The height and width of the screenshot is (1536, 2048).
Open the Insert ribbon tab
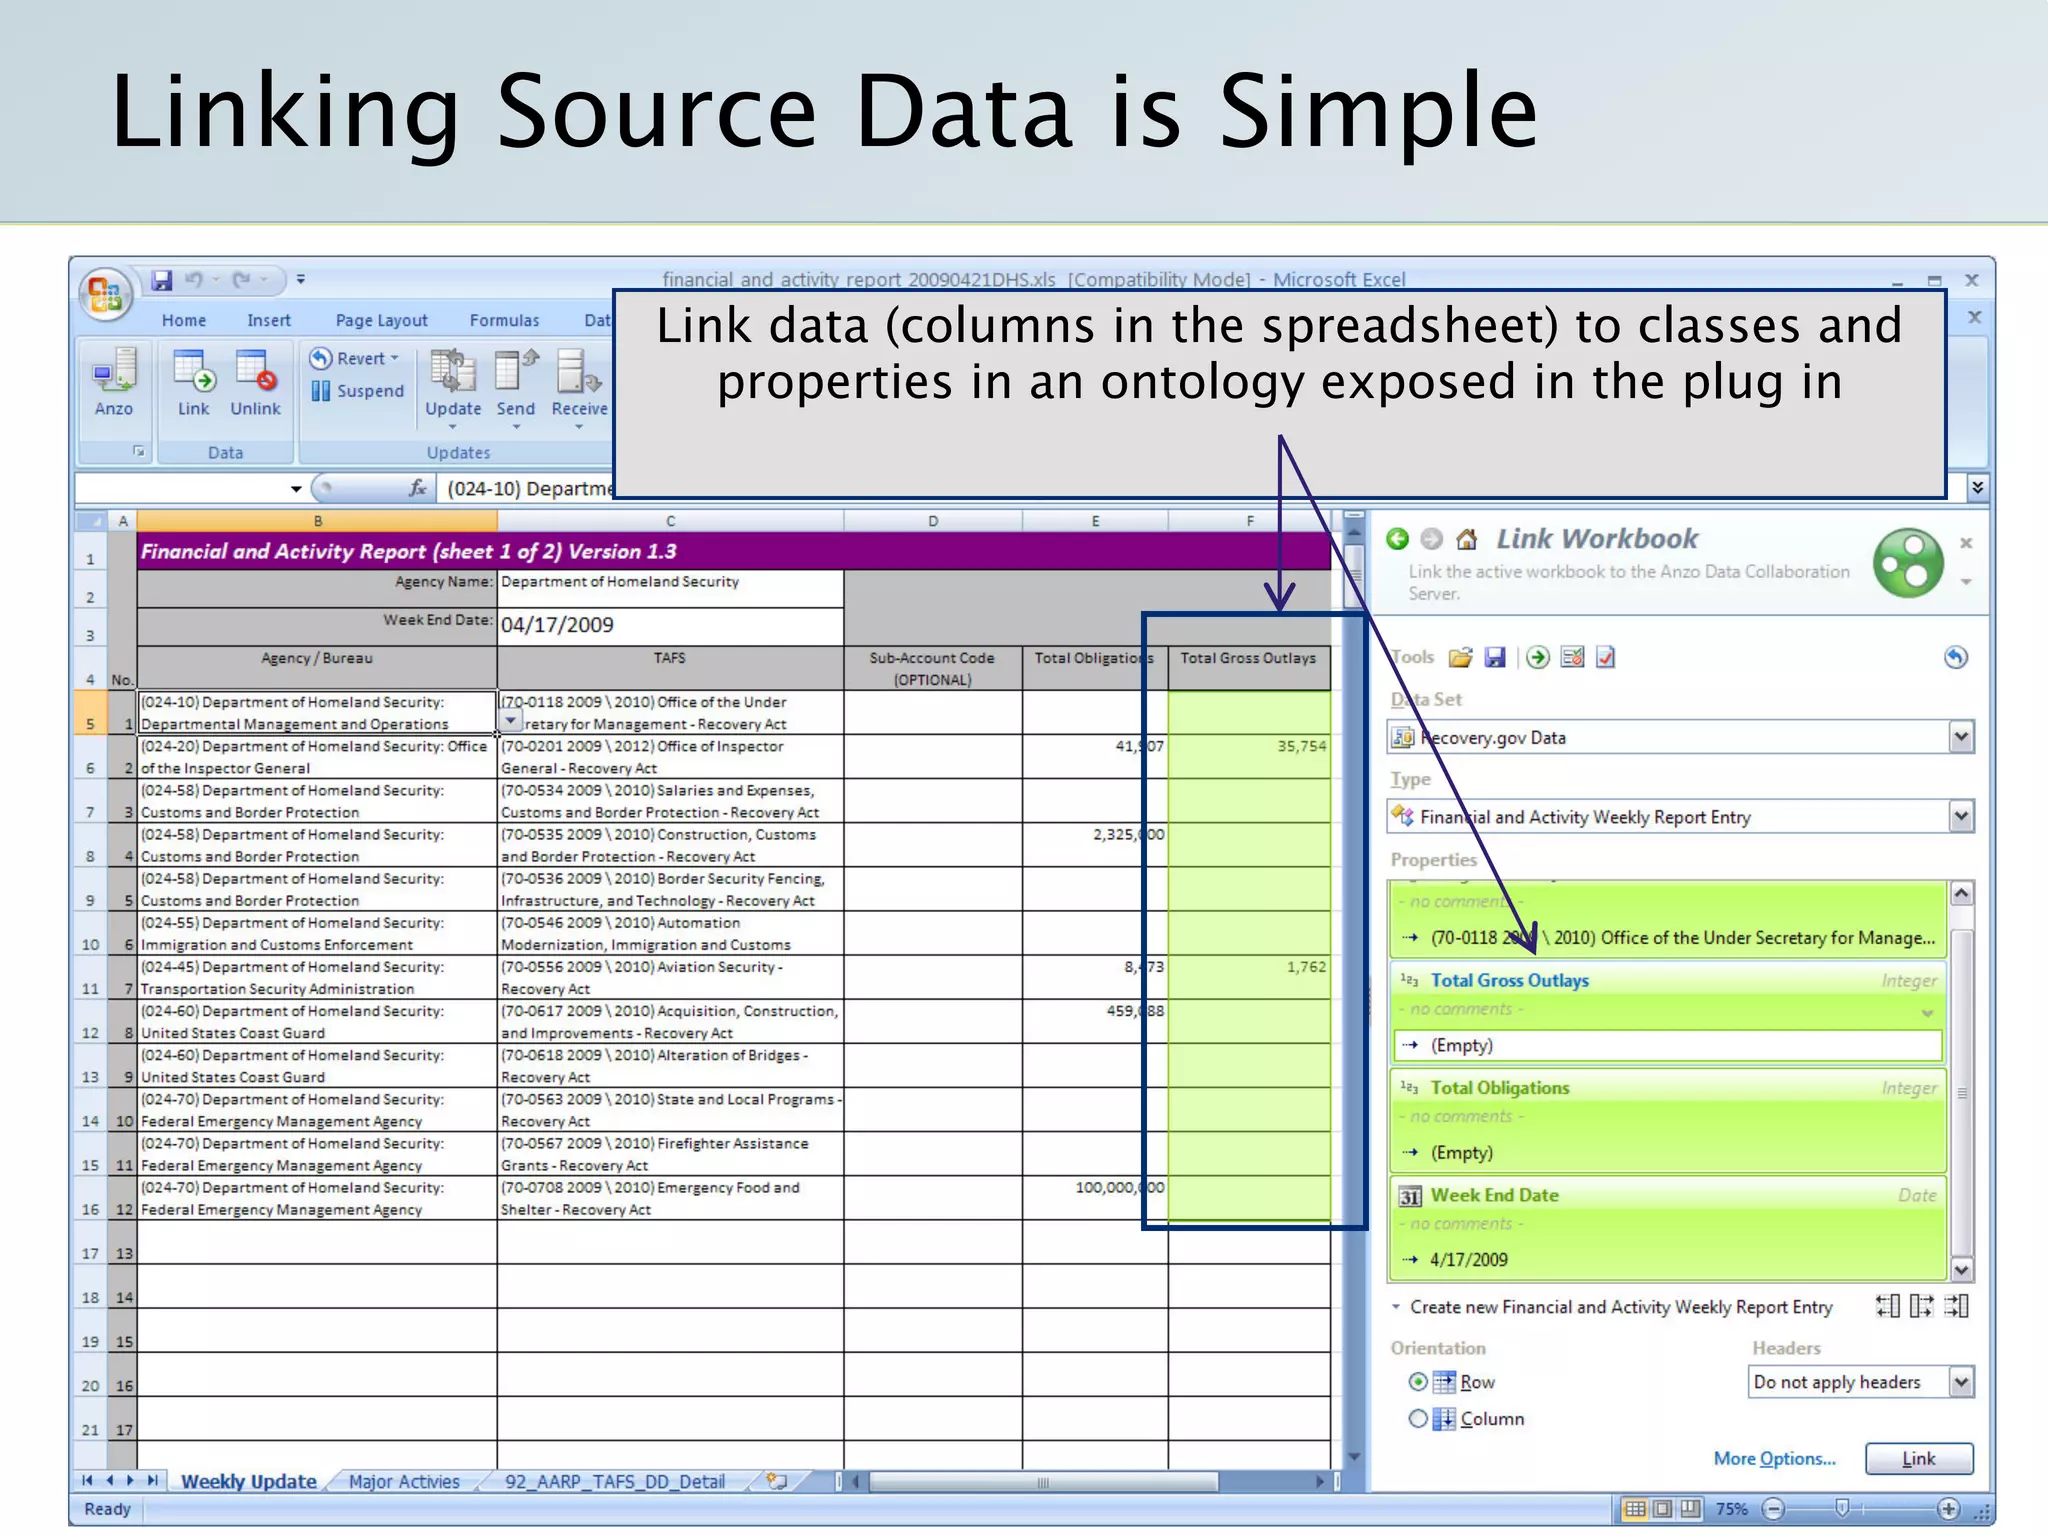(x=269, y=320)
